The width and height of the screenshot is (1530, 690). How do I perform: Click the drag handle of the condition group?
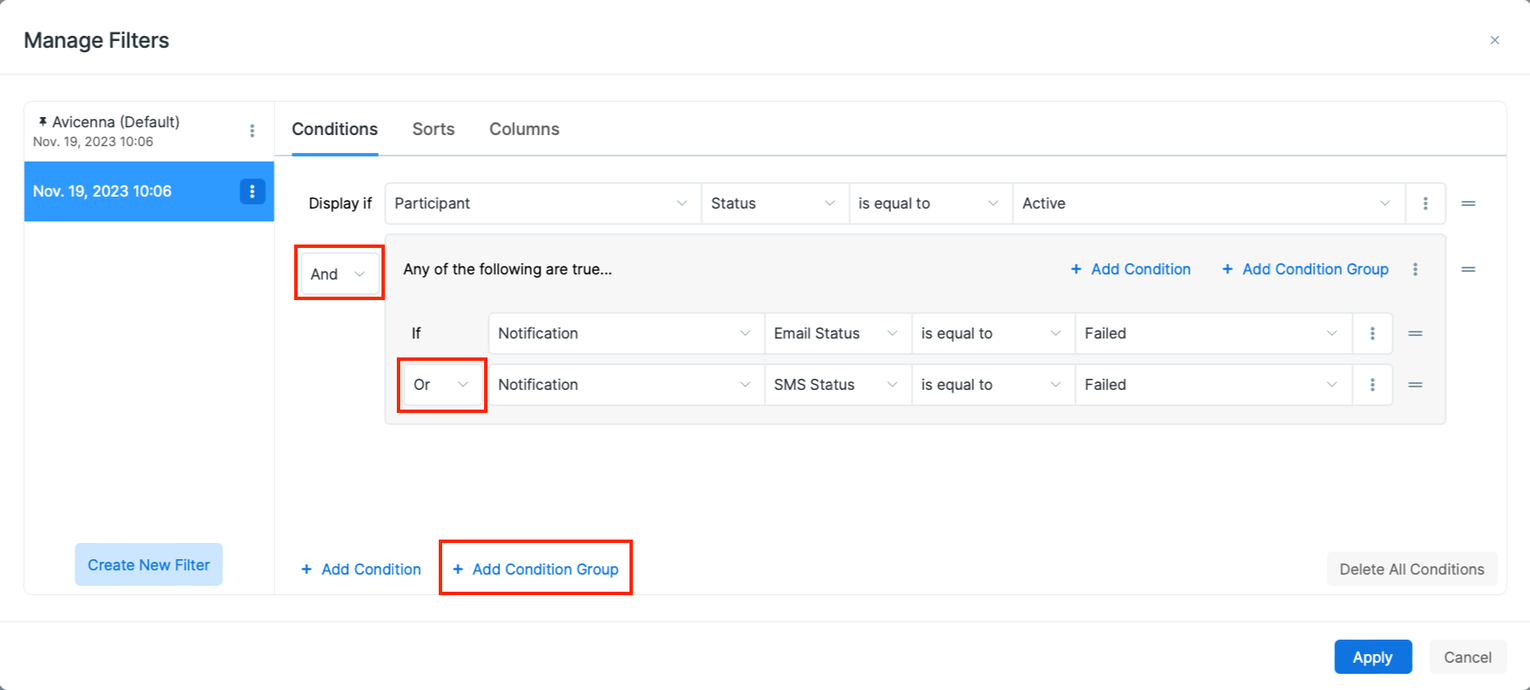click(1466, 269)
